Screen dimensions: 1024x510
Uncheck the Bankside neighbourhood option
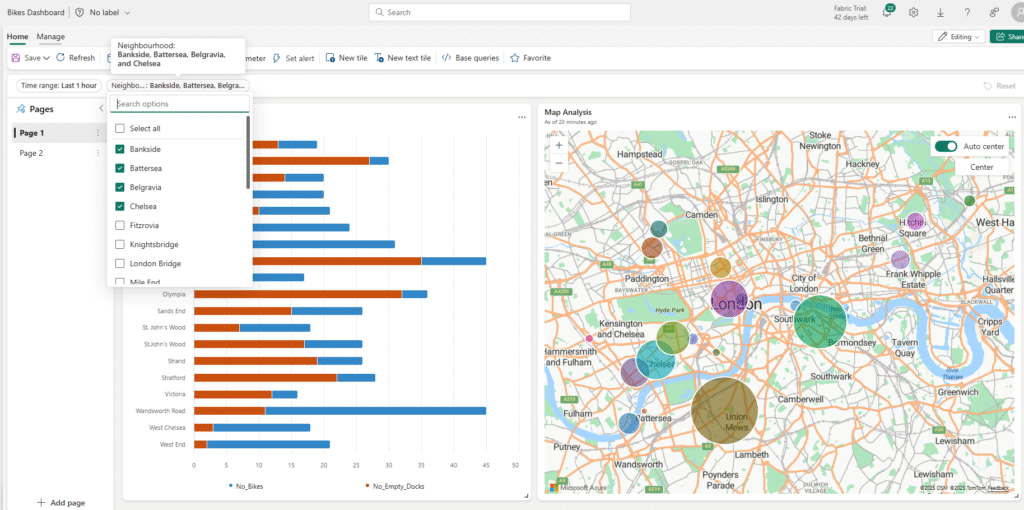(120, 149)
